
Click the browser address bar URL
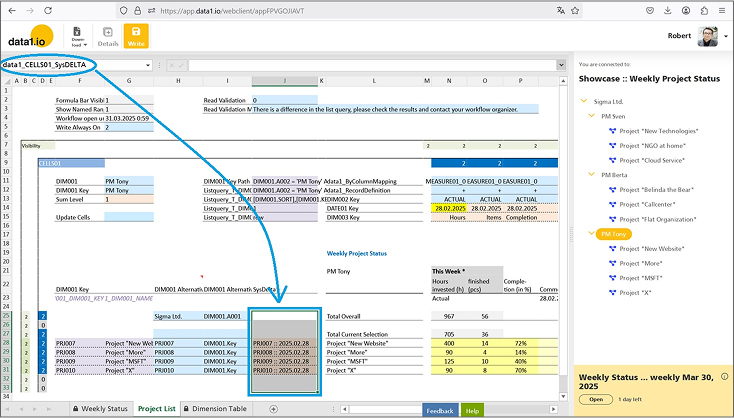232,10
